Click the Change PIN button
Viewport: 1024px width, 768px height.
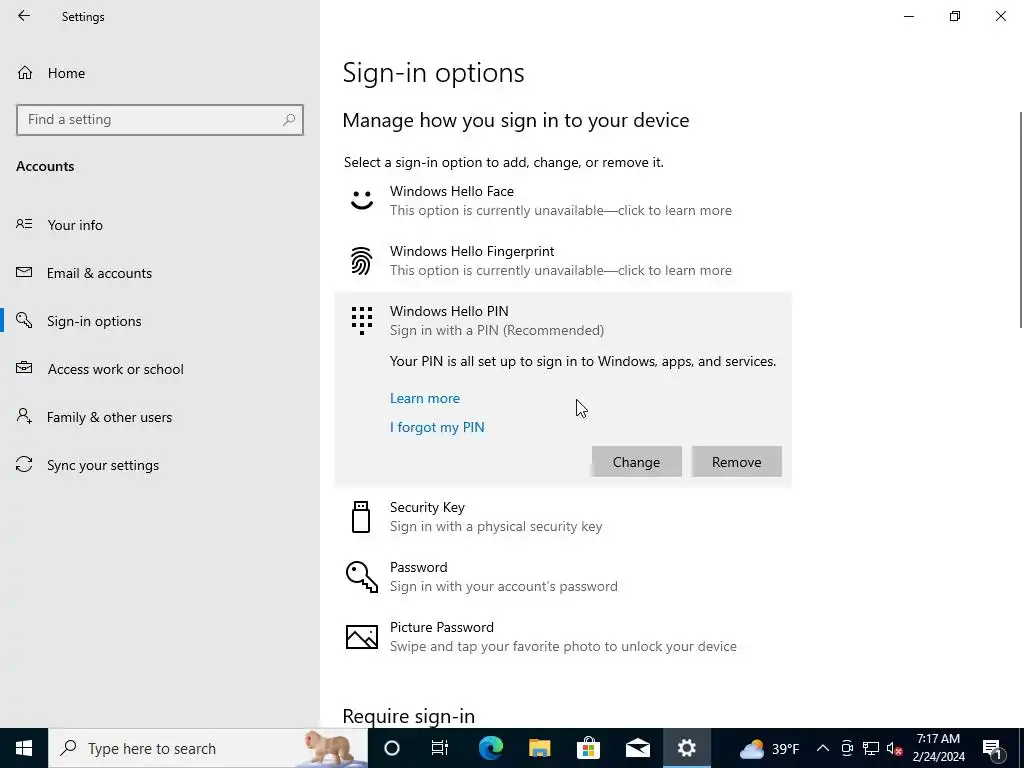637,462
